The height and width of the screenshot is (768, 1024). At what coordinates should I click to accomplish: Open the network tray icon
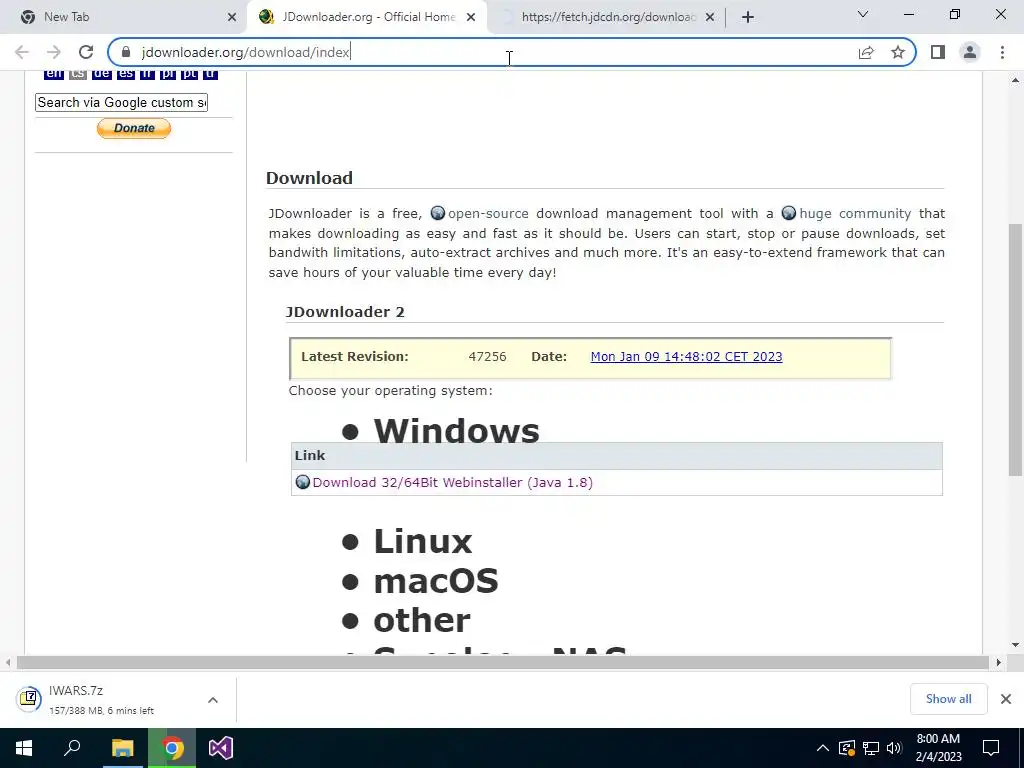point(871,748)
